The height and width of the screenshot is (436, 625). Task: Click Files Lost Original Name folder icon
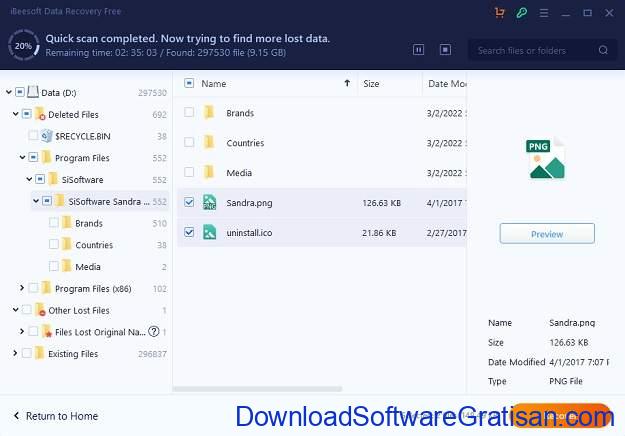click(47, 332)
